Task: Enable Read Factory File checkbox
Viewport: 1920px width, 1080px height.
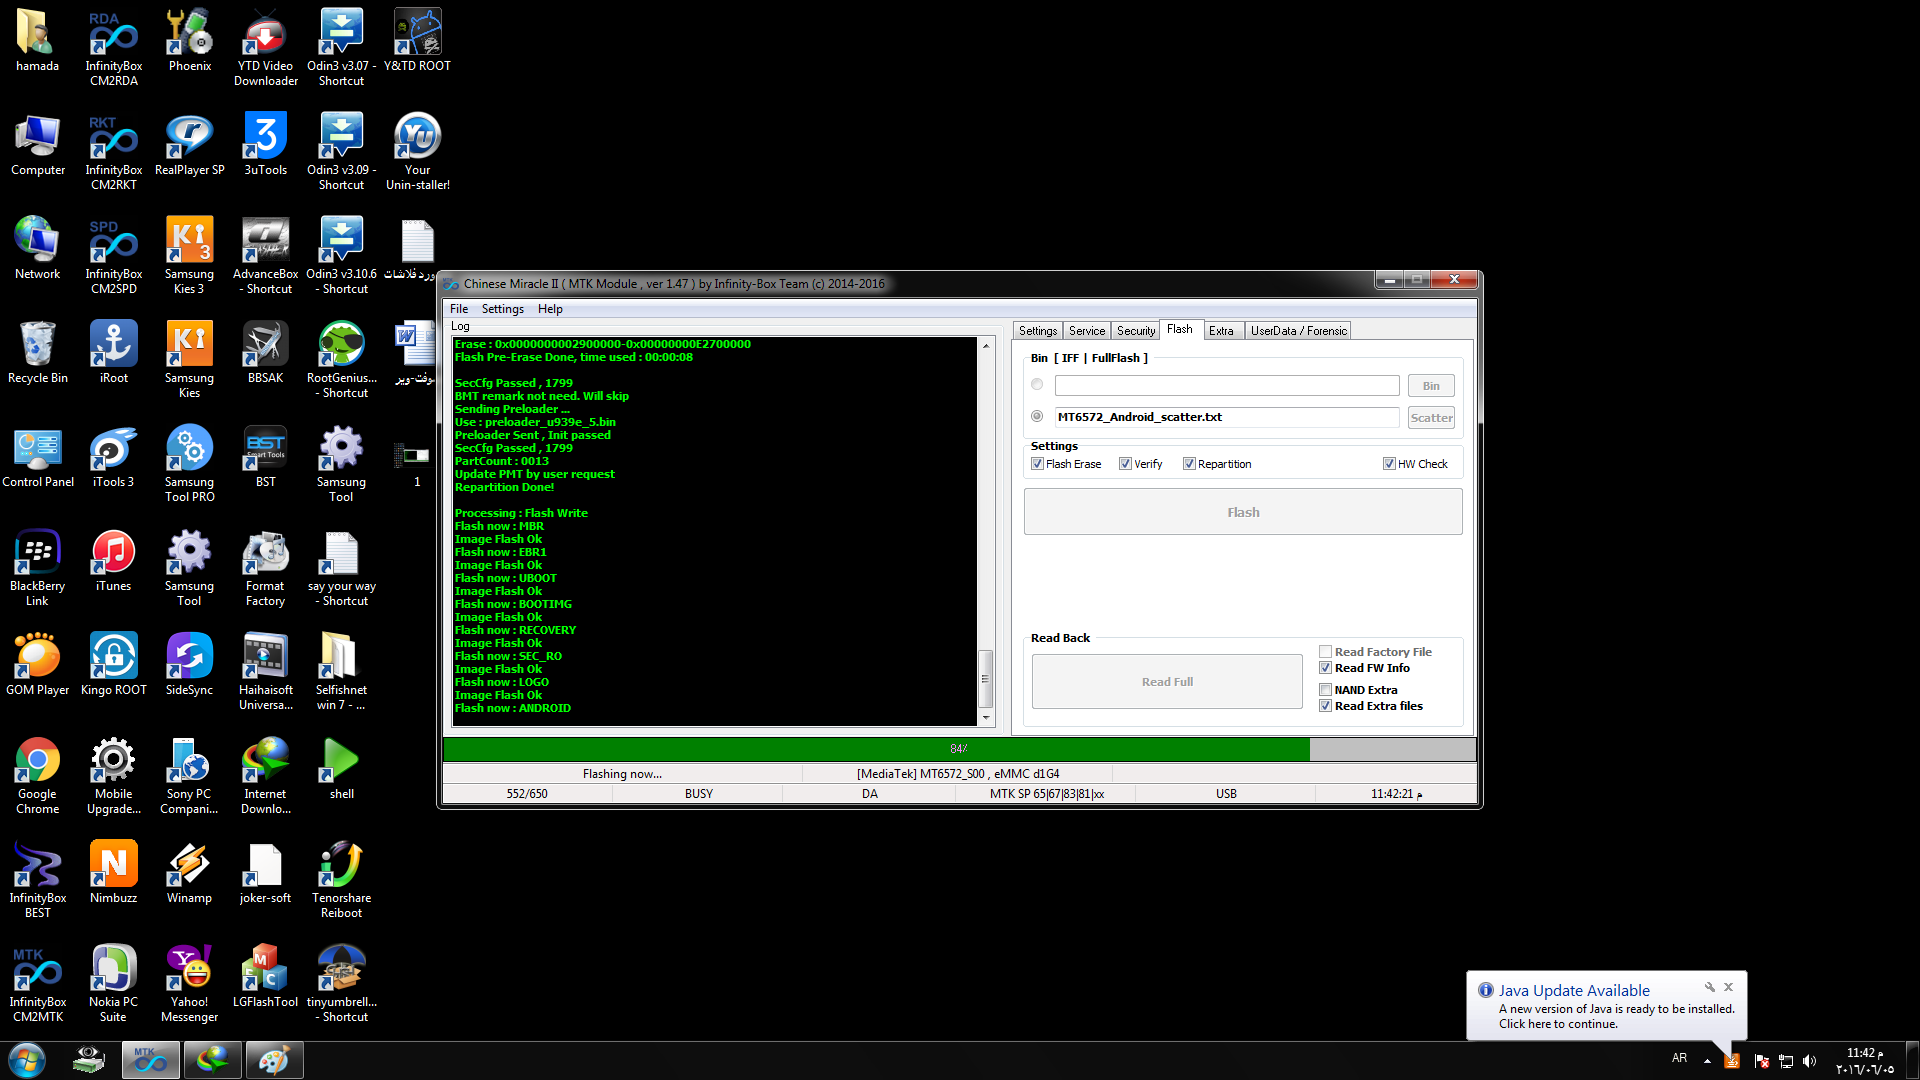Action: coord(1326,652)
